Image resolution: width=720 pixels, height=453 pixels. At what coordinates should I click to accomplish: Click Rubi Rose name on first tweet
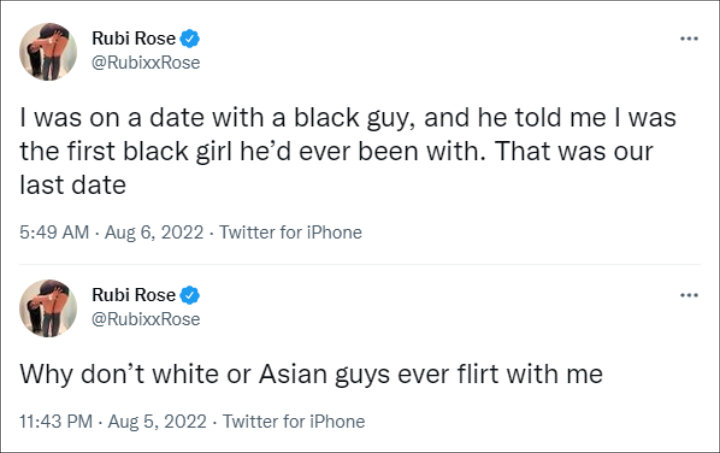coord(134,39)
